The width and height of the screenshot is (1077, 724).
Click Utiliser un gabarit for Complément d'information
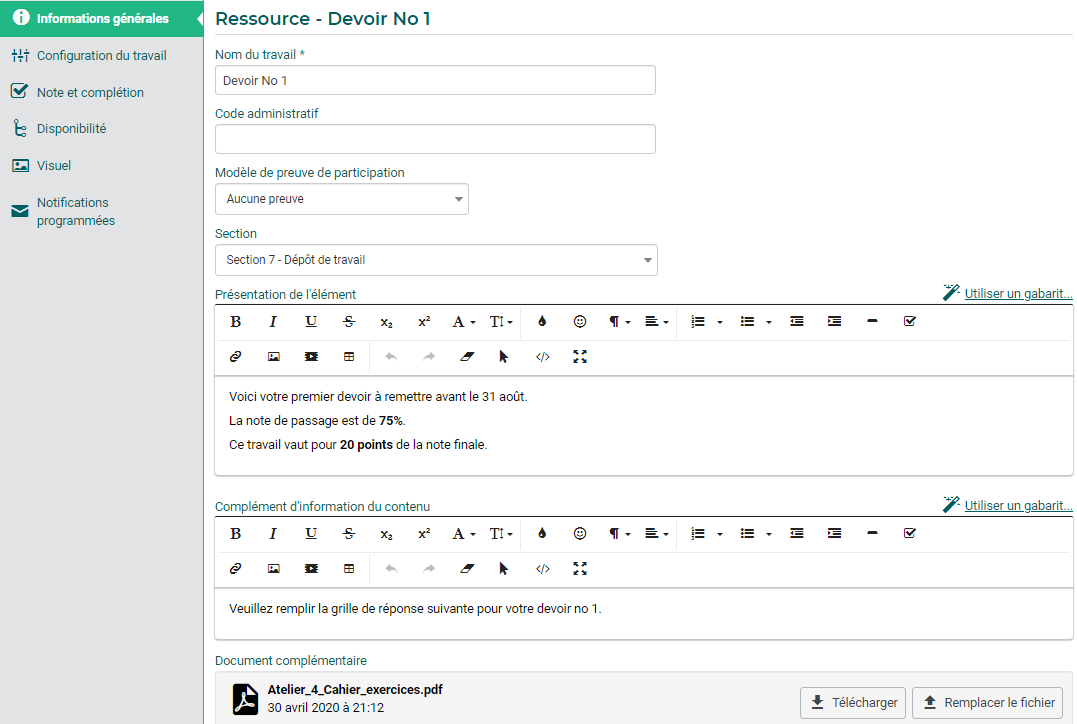tap(1018, 506)
